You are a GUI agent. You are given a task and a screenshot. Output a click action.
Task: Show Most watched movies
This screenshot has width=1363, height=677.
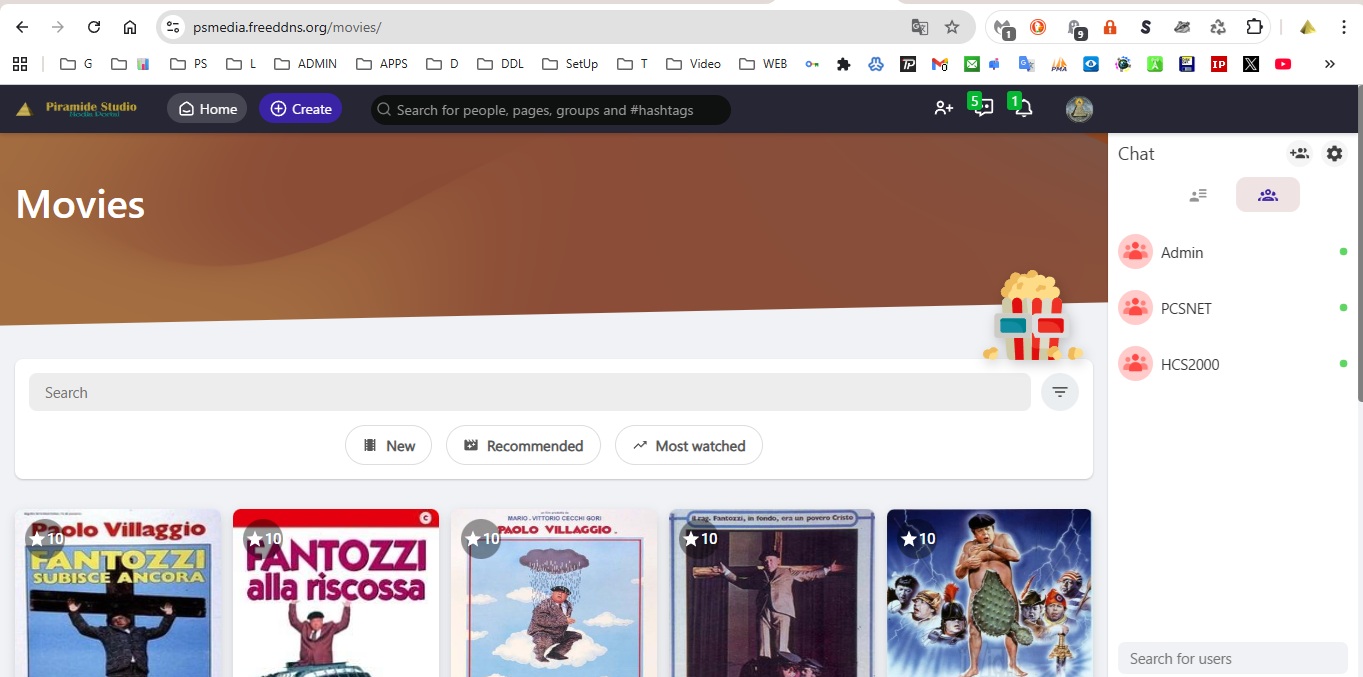pyautogui.click(x=688, y=446)
